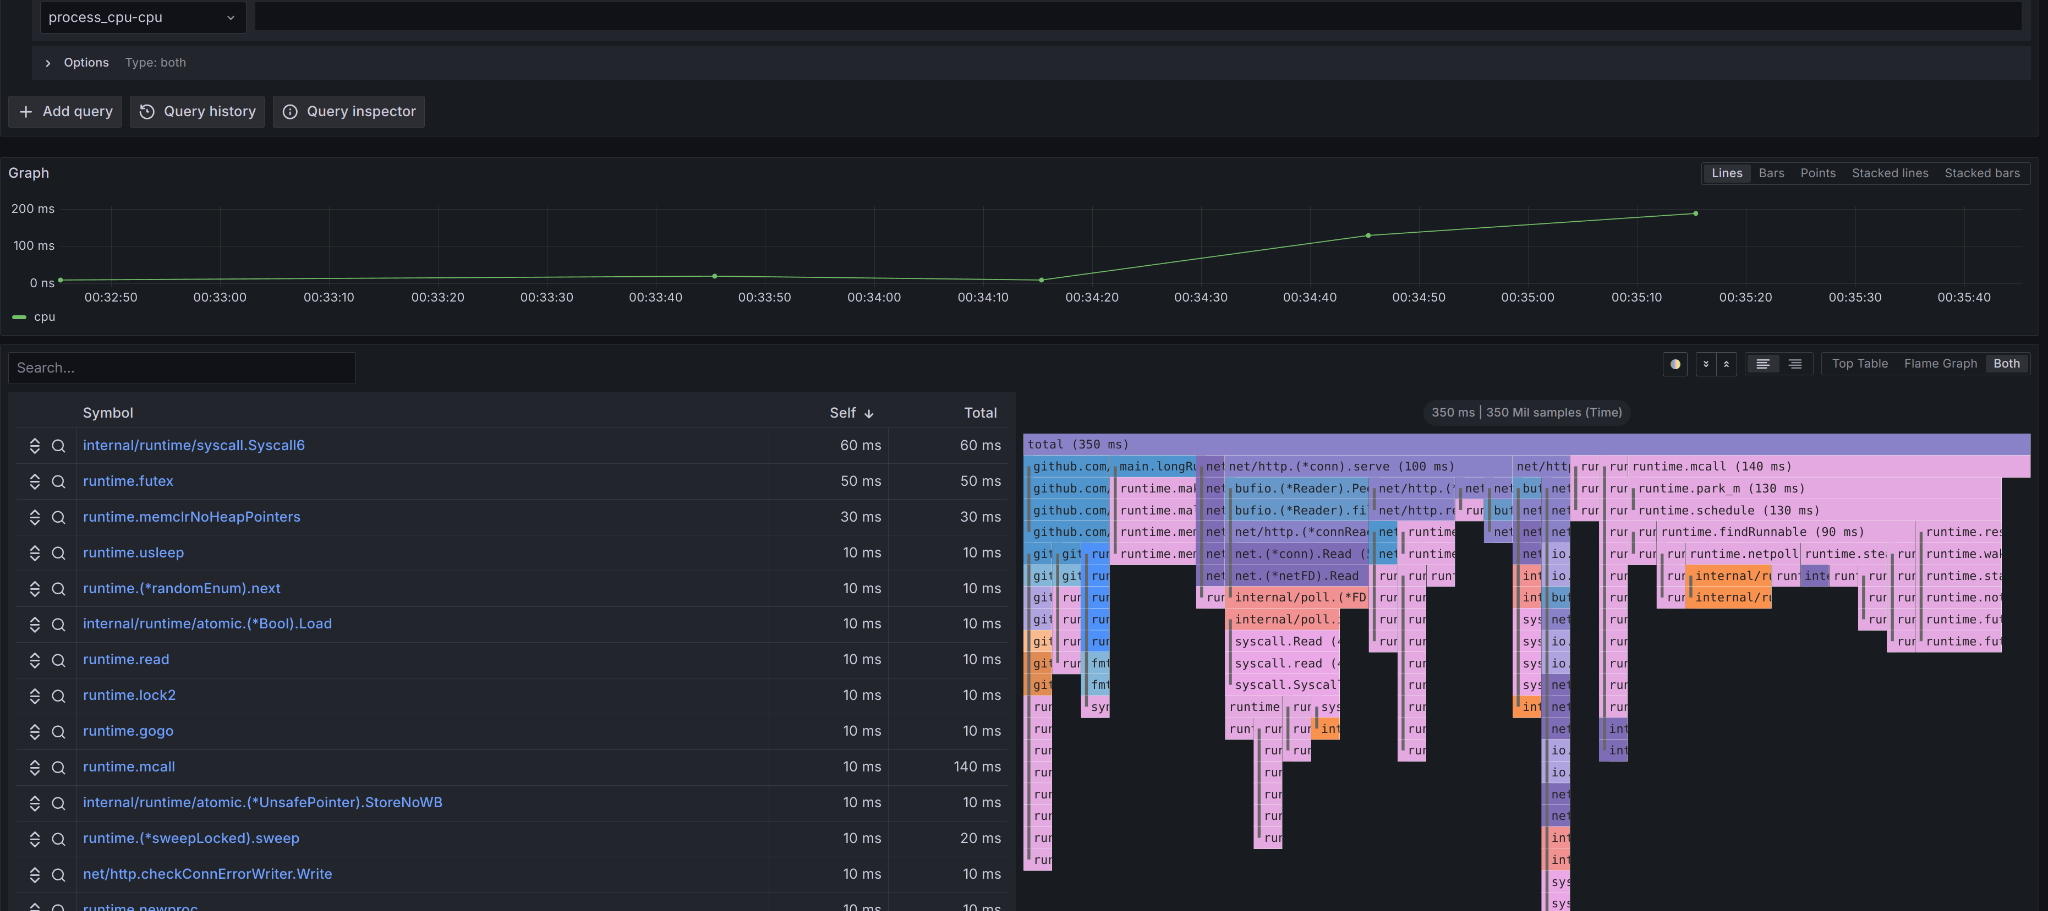Click the Add query button
The height and width of the screenshot is (911, 2048).
[66, 112]
